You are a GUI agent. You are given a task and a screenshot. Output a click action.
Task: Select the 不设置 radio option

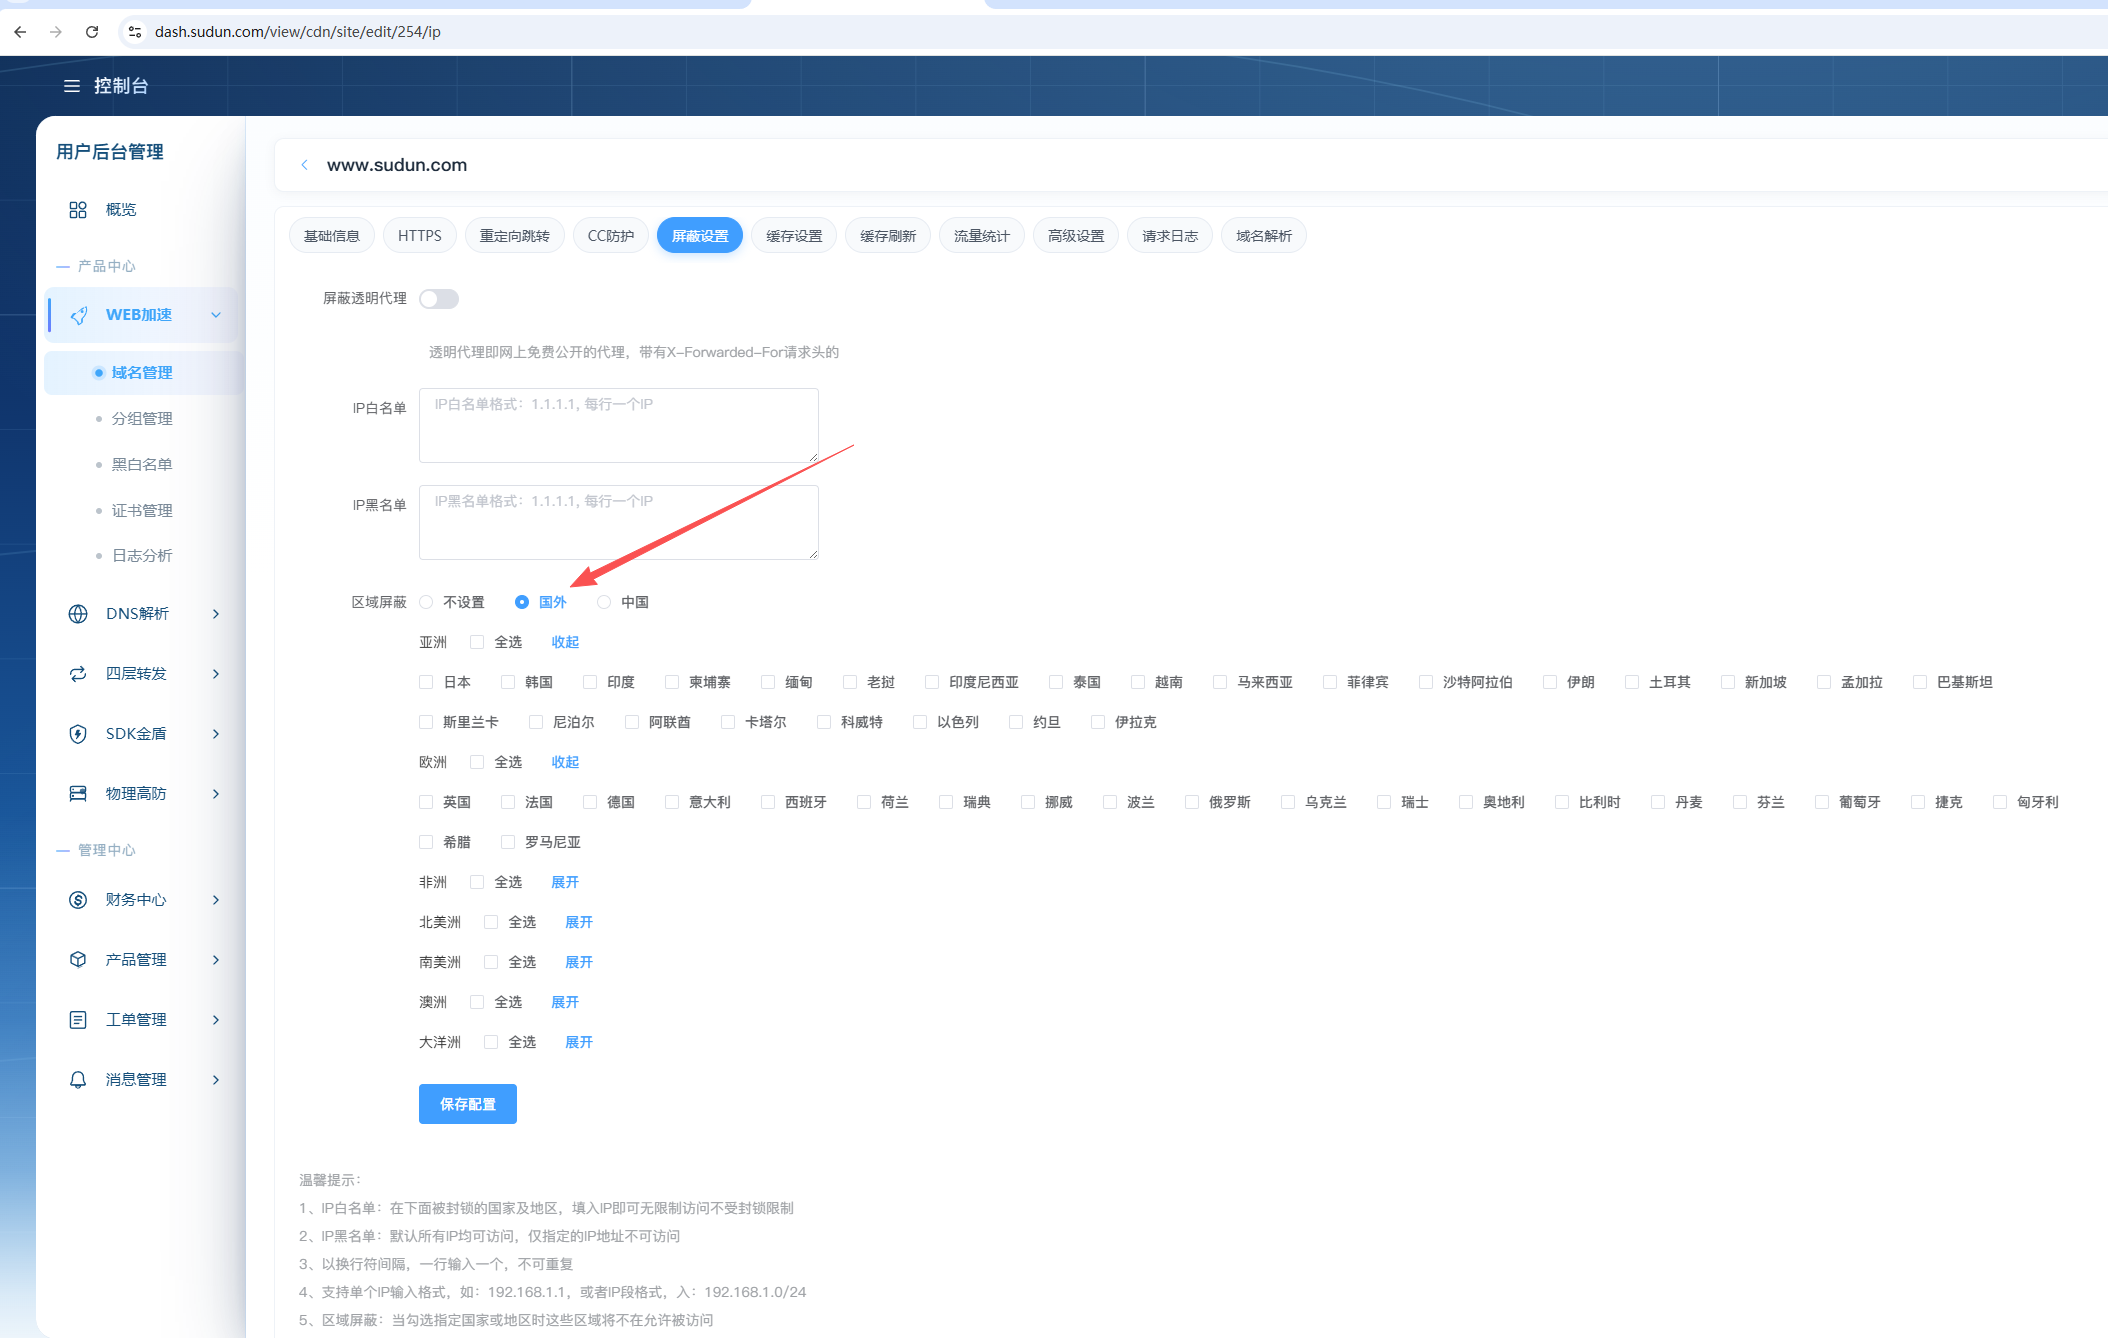point(427,602)
